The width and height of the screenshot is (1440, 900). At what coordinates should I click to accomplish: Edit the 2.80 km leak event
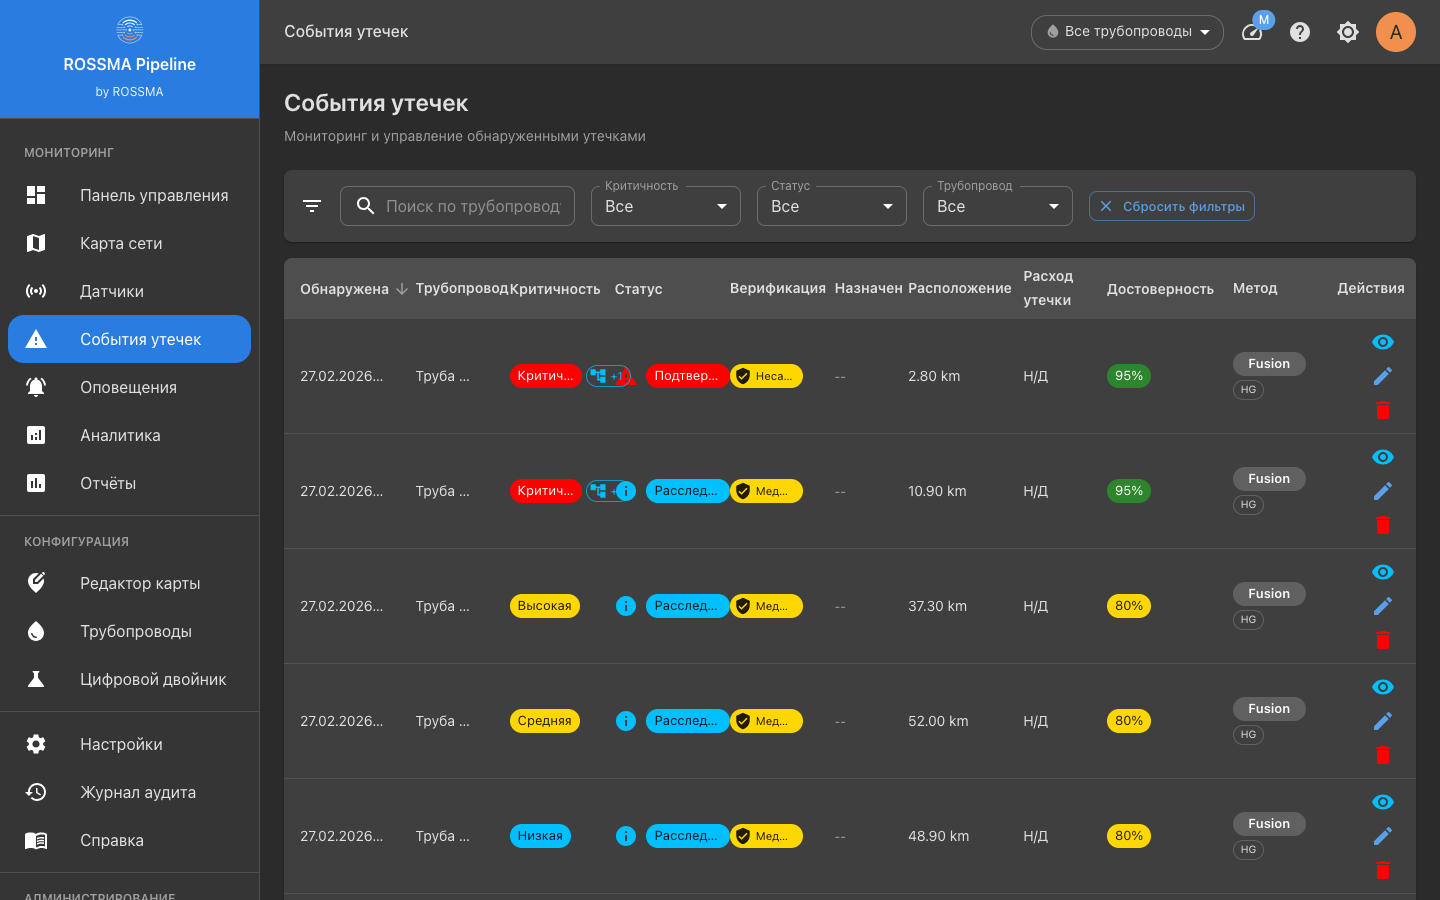click(1383, 376)
